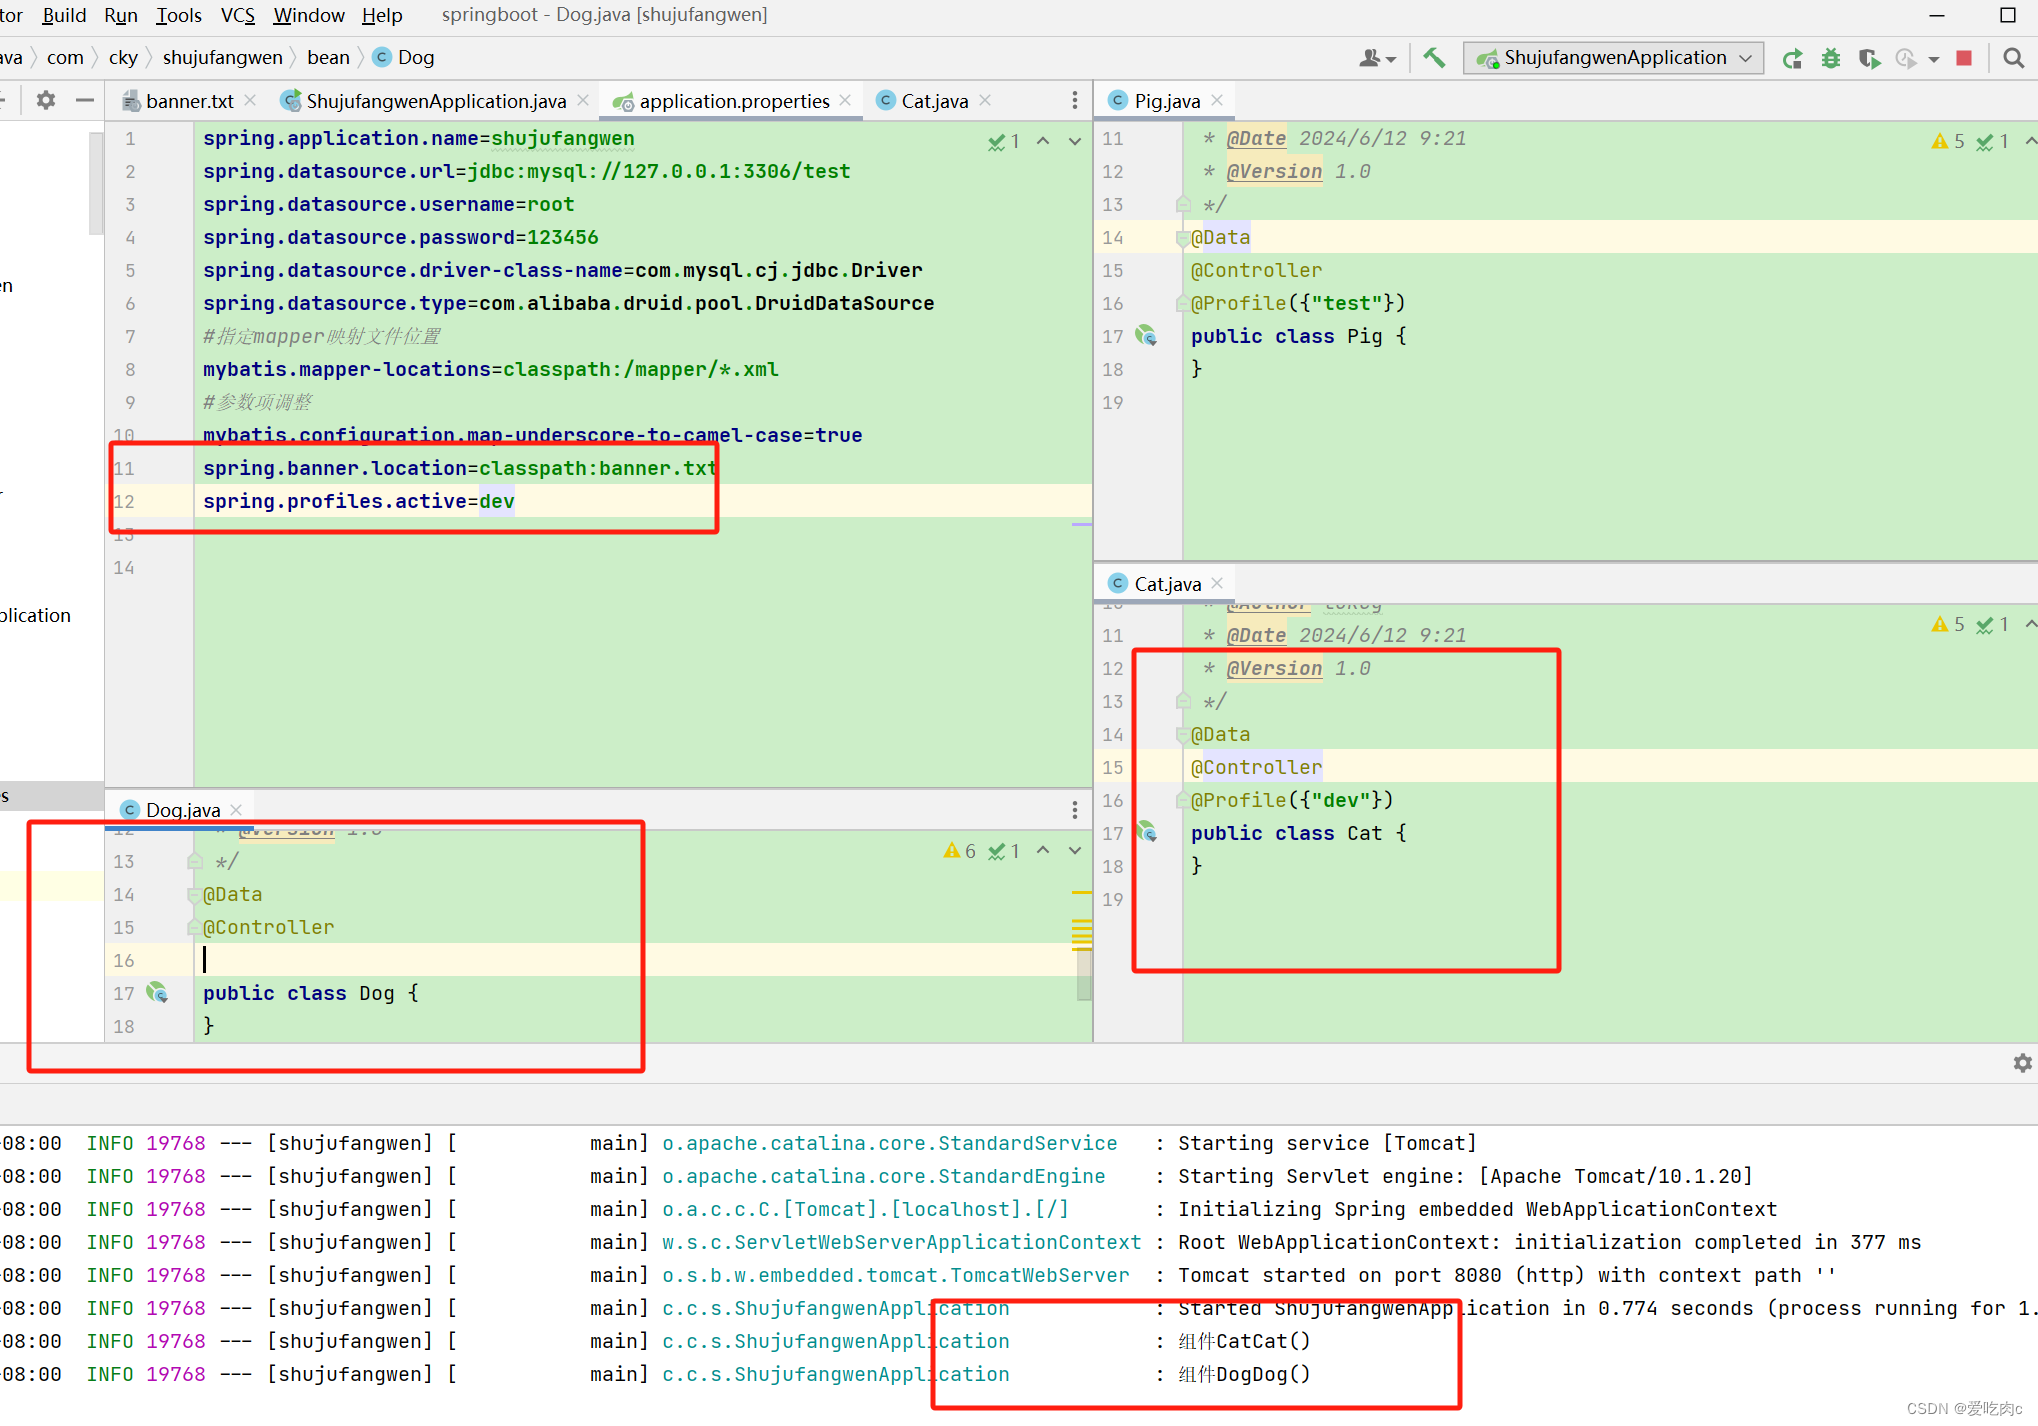Expand the profiler options arrow
Viewport: 2038px width, 1426px height.
(x=1934, y=59)
